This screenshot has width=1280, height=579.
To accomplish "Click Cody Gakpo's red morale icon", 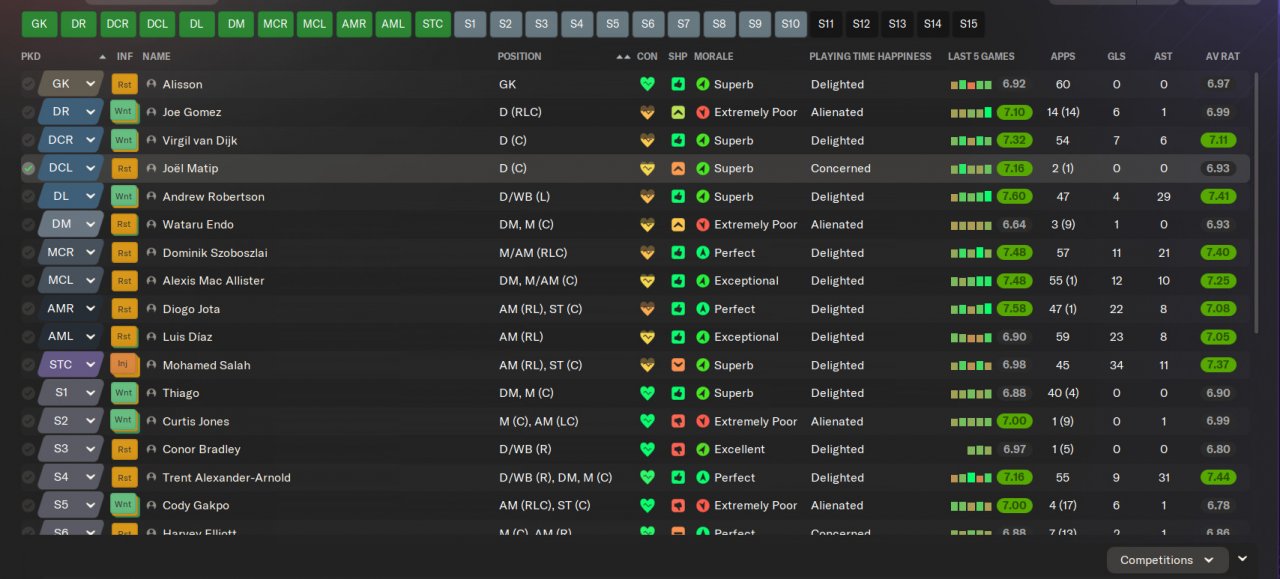I will (703, 505).
